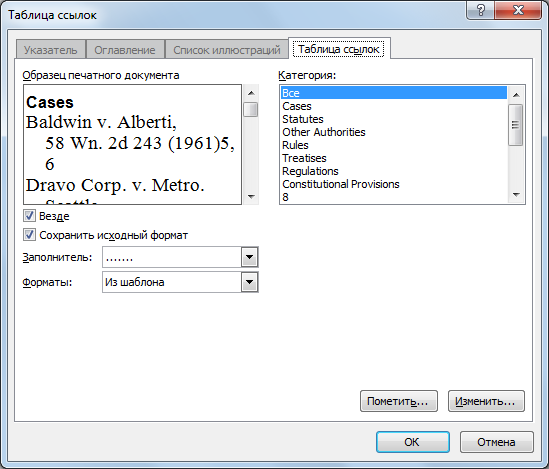Select Все in the category list
The width and height of the screenshot is (549, 469).
[394, 93]
